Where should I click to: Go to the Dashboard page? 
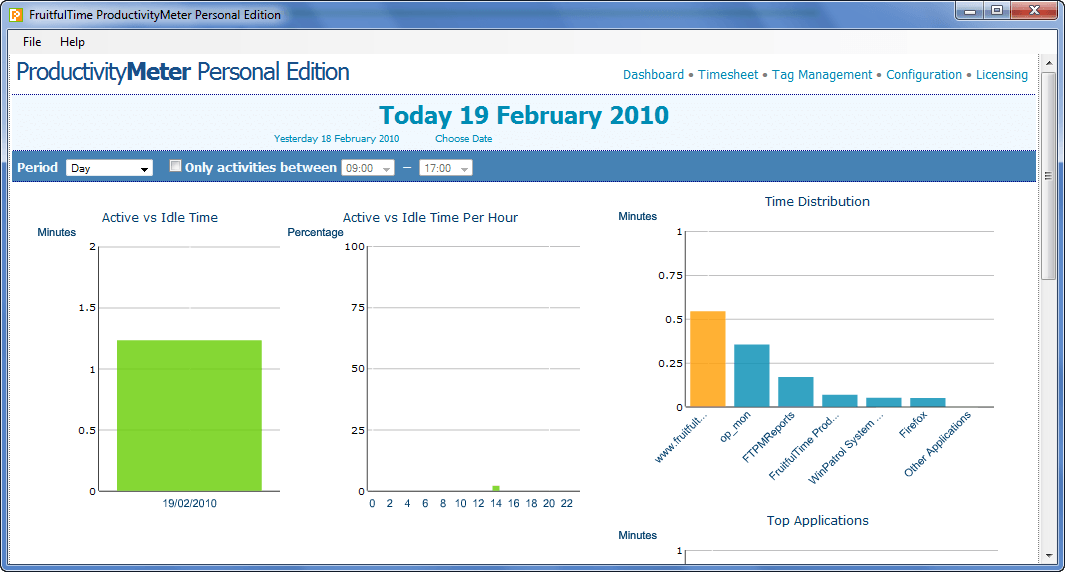(653, 75)
